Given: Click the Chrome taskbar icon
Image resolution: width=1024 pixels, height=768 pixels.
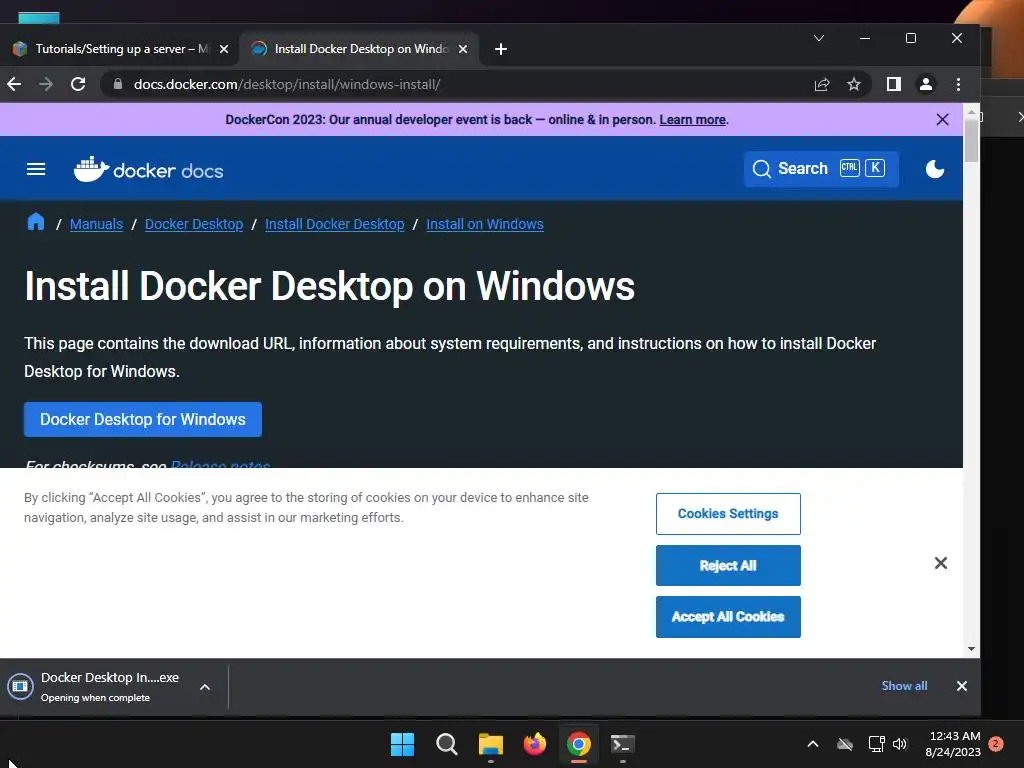Looking at the screenshot, I should tap(579, 744).
